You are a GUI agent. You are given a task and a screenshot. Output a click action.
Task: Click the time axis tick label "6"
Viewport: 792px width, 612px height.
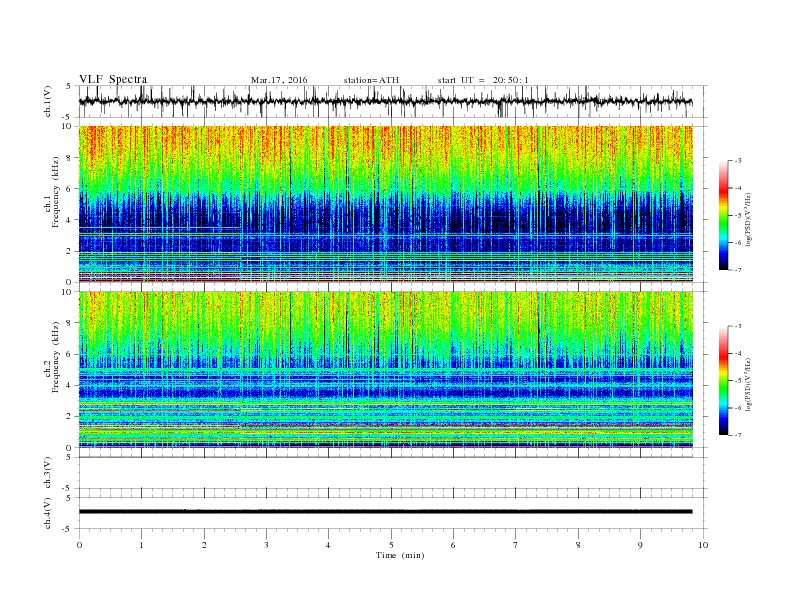453,545
